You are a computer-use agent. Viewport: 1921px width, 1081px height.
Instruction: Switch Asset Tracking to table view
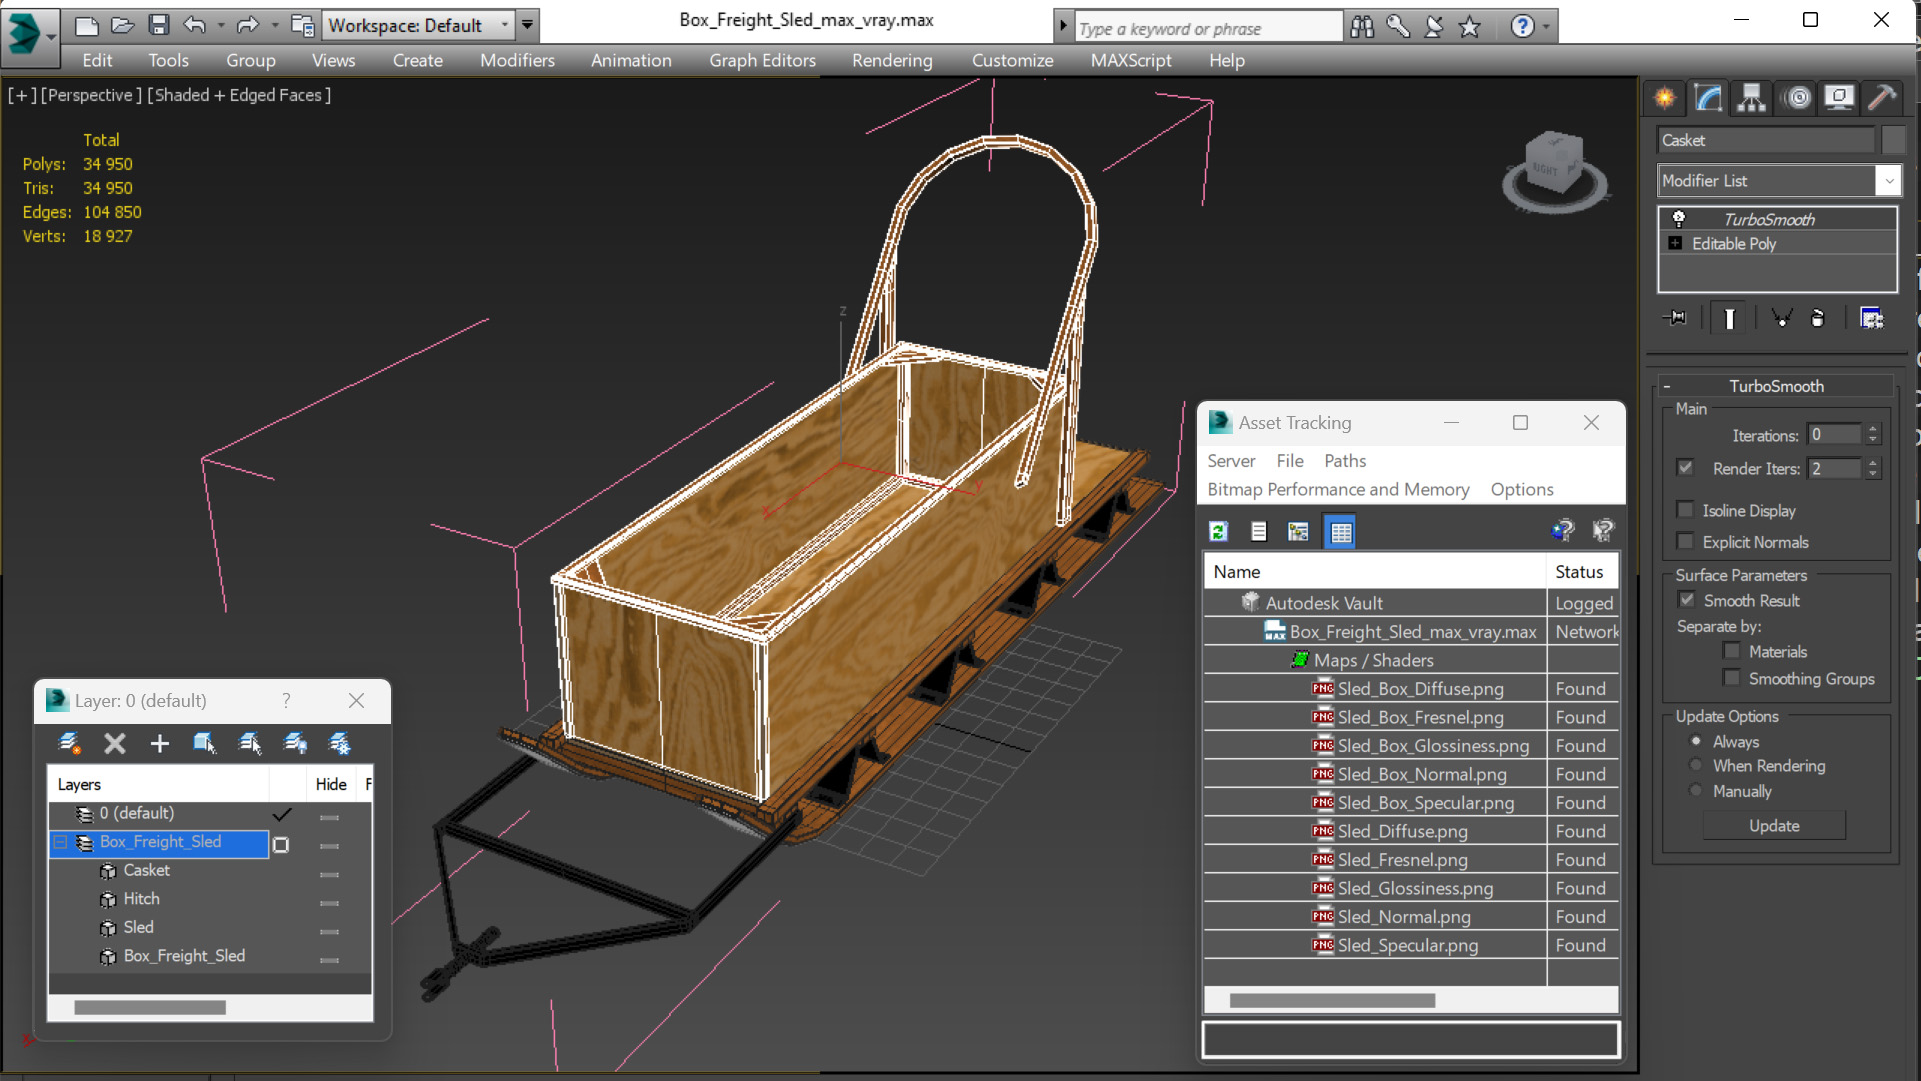(x=1340, y=532)
